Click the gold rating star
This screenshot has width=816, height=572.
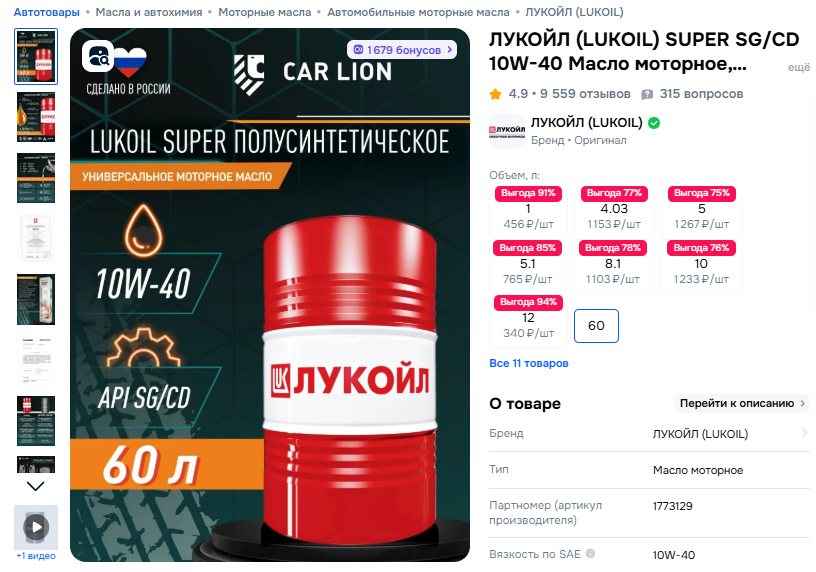click(x=495, y=94)
